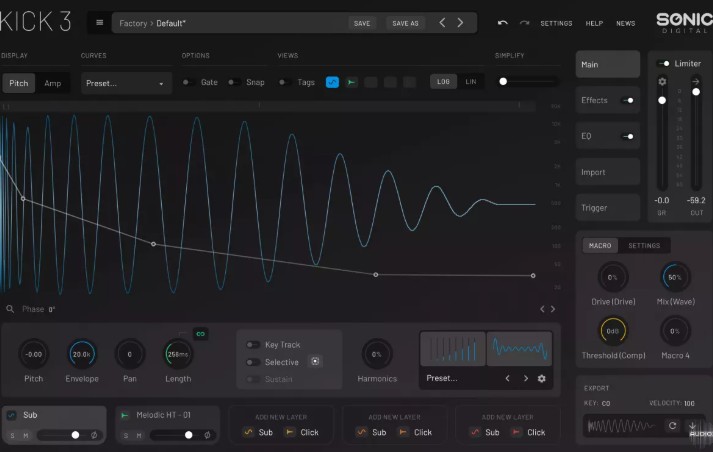Click the SAVE AS button

(405, 23)
